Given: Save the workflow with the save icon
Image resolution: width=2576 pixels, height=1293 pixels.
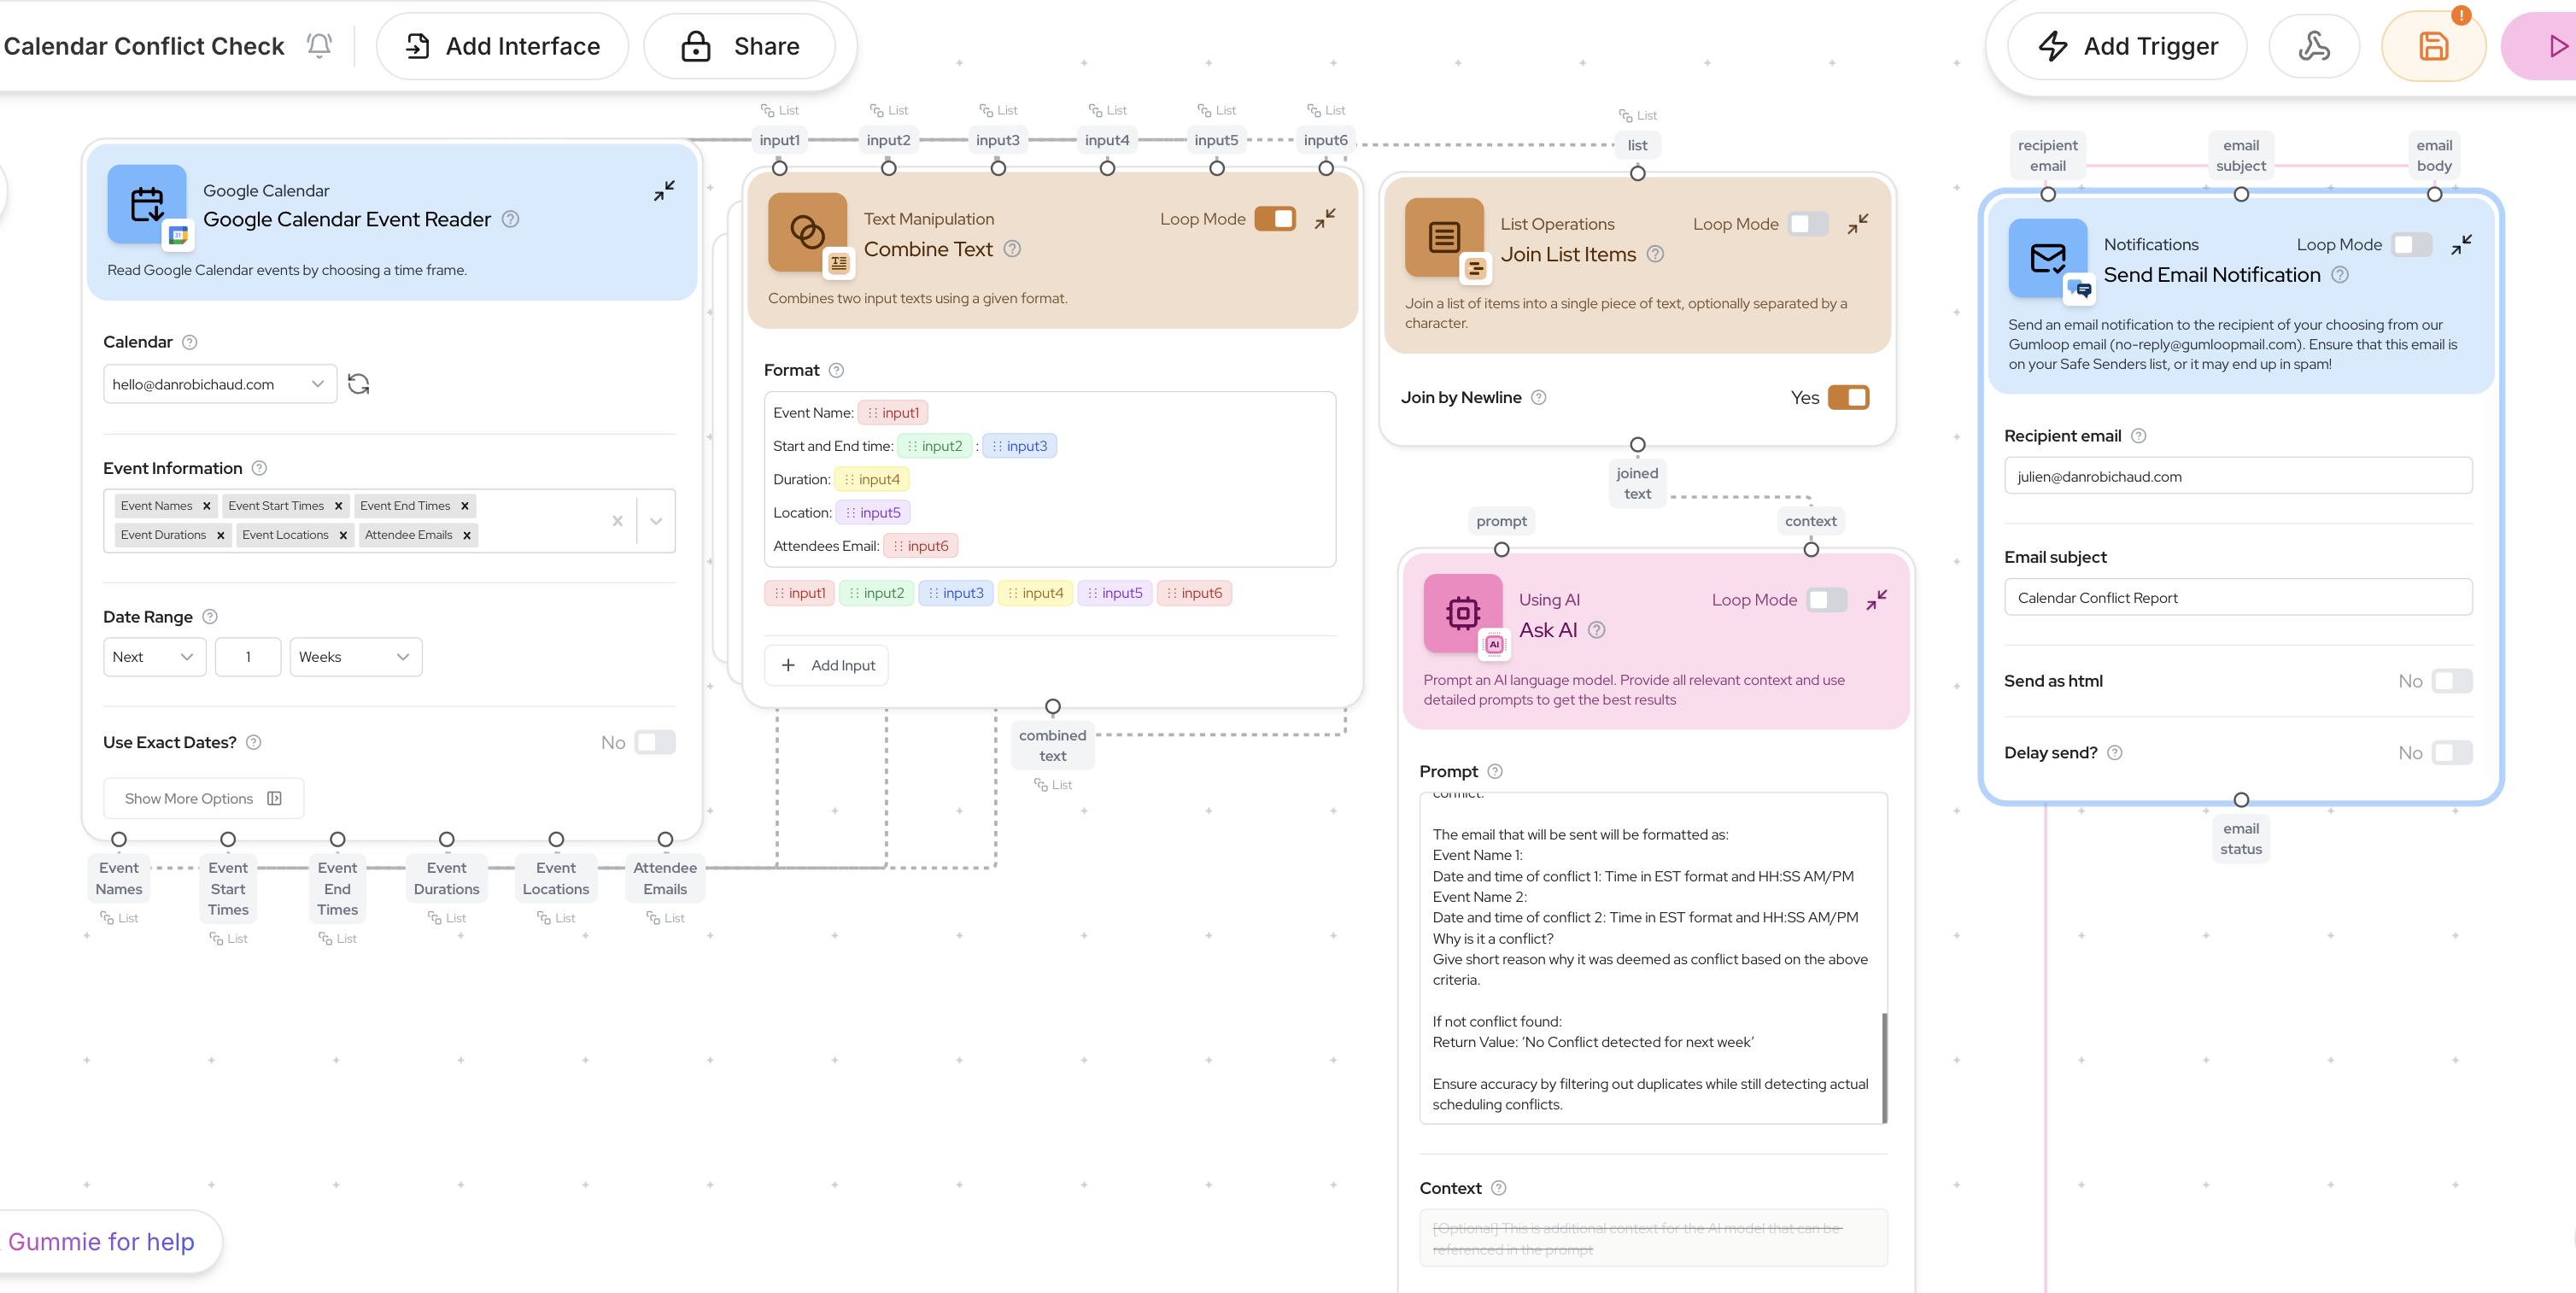Looking at the screenshot, I should click(2433, 46).
